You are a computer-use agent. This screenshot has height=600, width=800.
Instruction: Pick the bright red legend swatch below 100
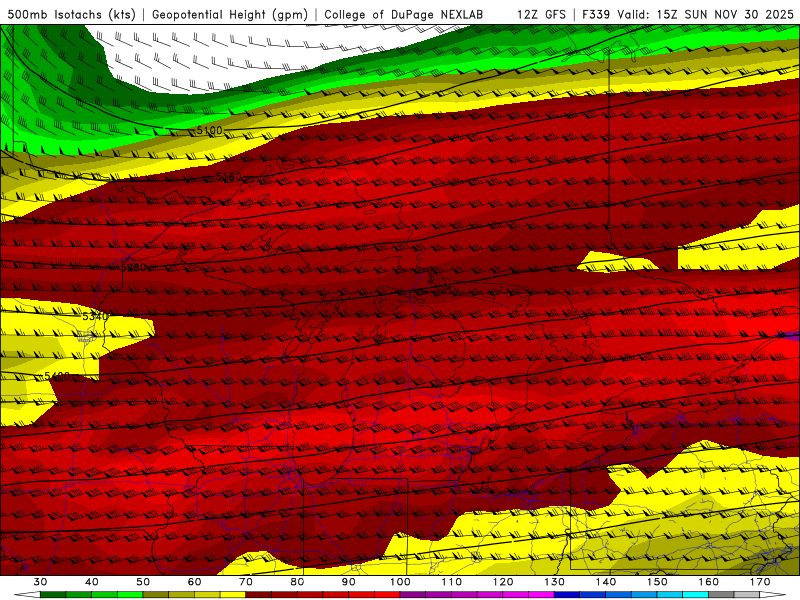387,595
